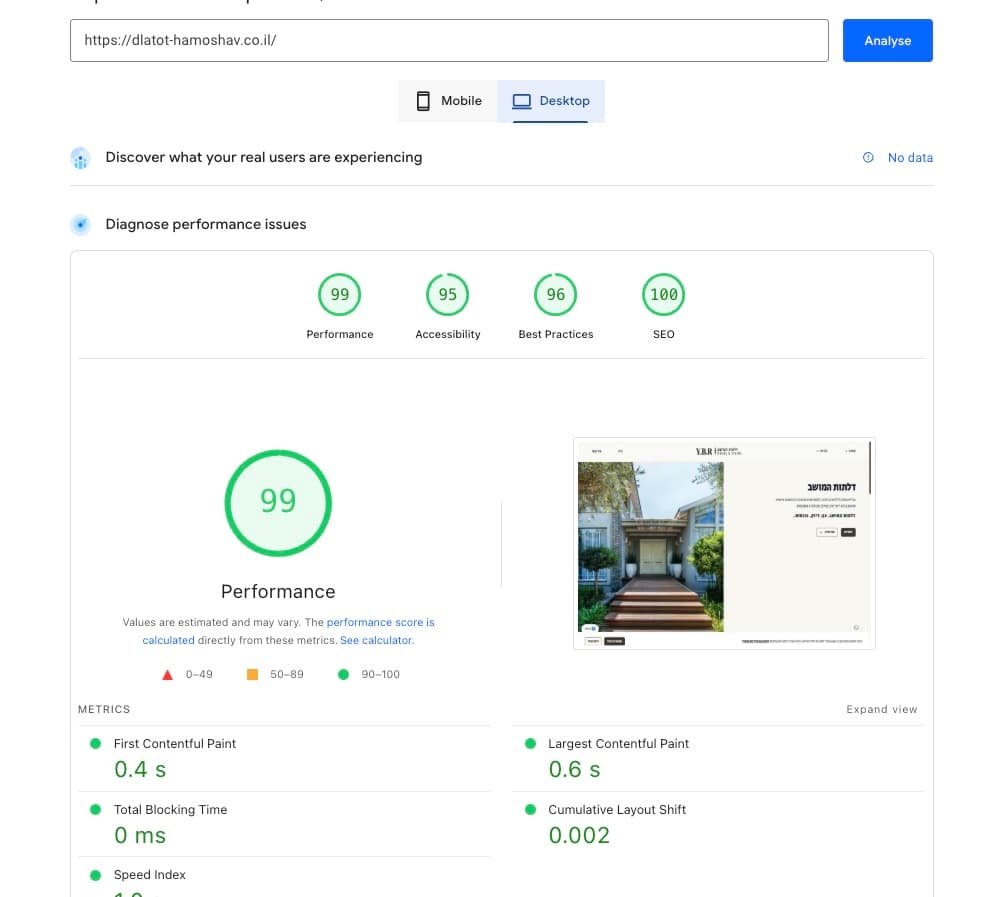
Task: Select the Desktop monitor icon
Action: [521, 100]
